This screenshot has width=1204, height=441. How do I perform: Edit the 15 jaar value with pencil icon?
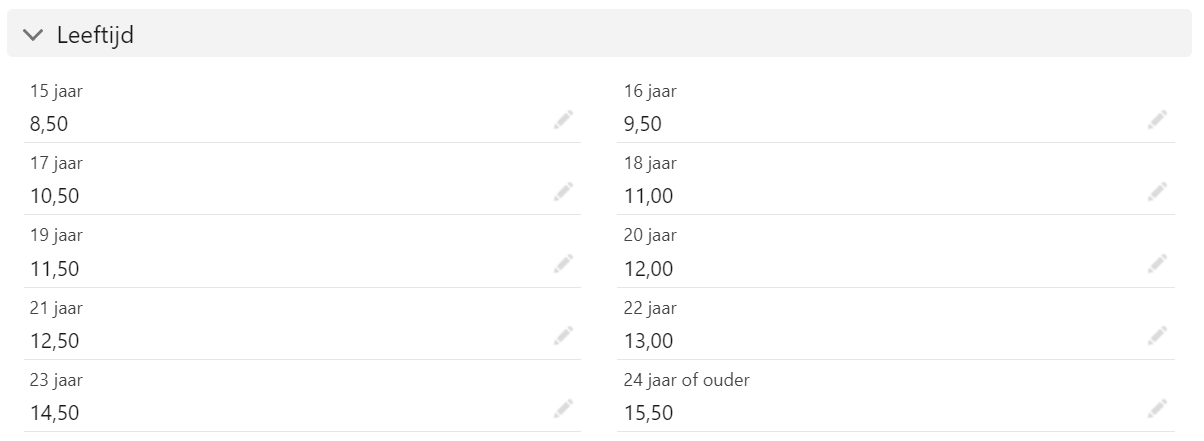click(x=564, y=120)
